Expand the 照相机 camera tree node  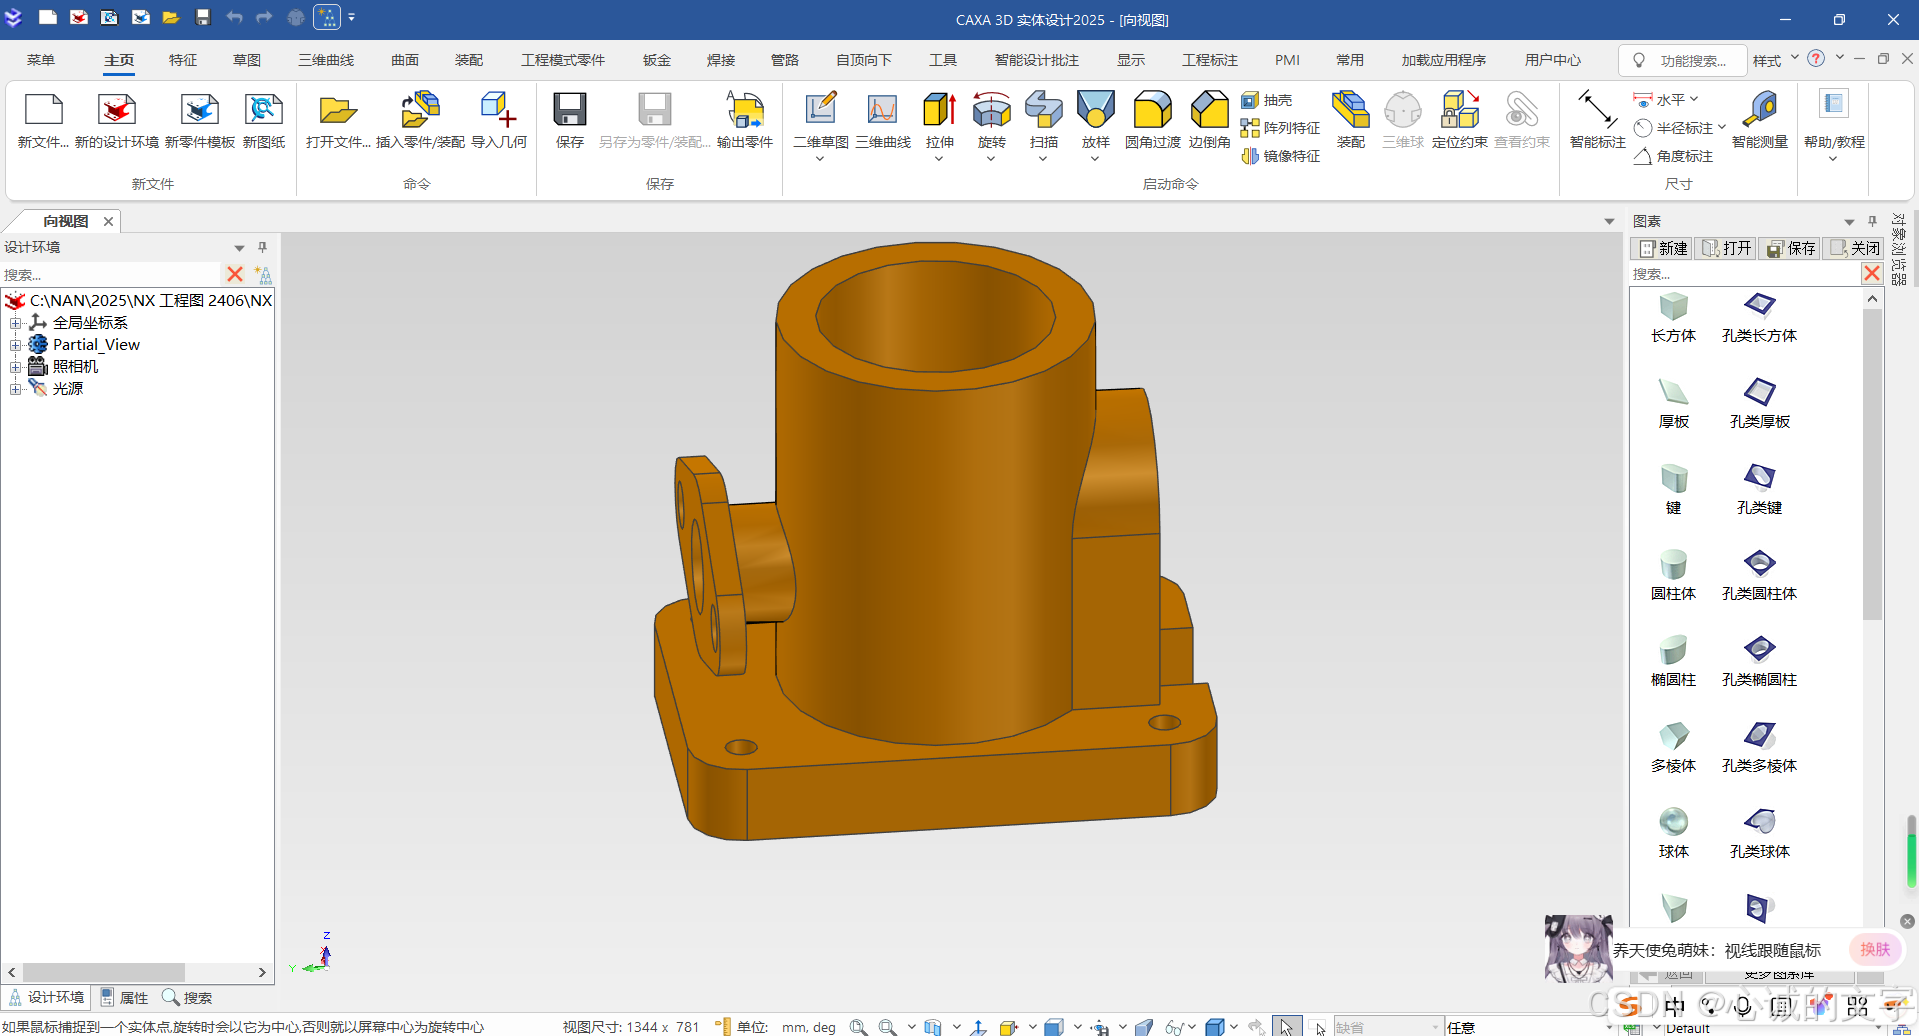pyautogui.click(x=15, y=367)
